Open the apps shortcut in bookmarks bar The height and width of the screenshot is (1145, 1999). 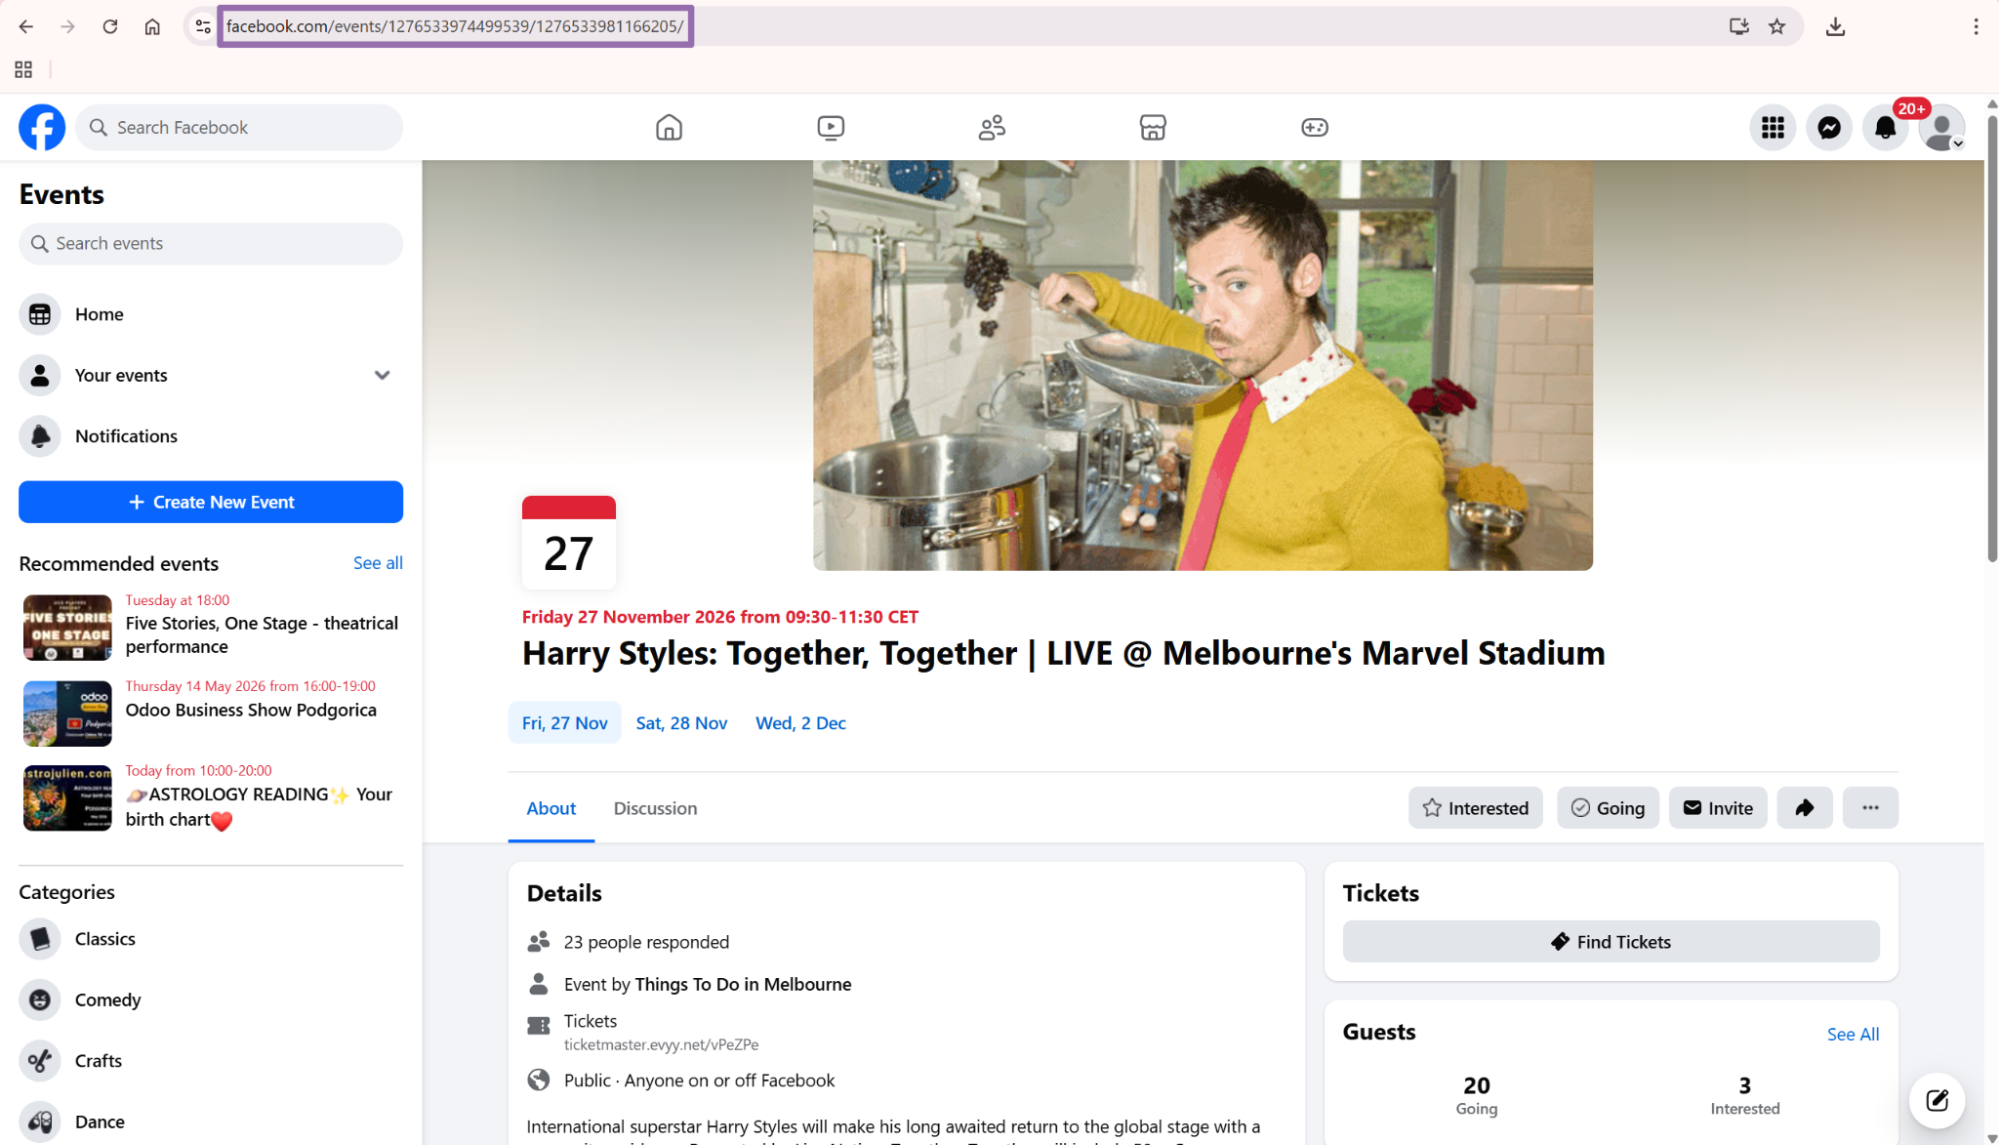[x=23, y=69]
